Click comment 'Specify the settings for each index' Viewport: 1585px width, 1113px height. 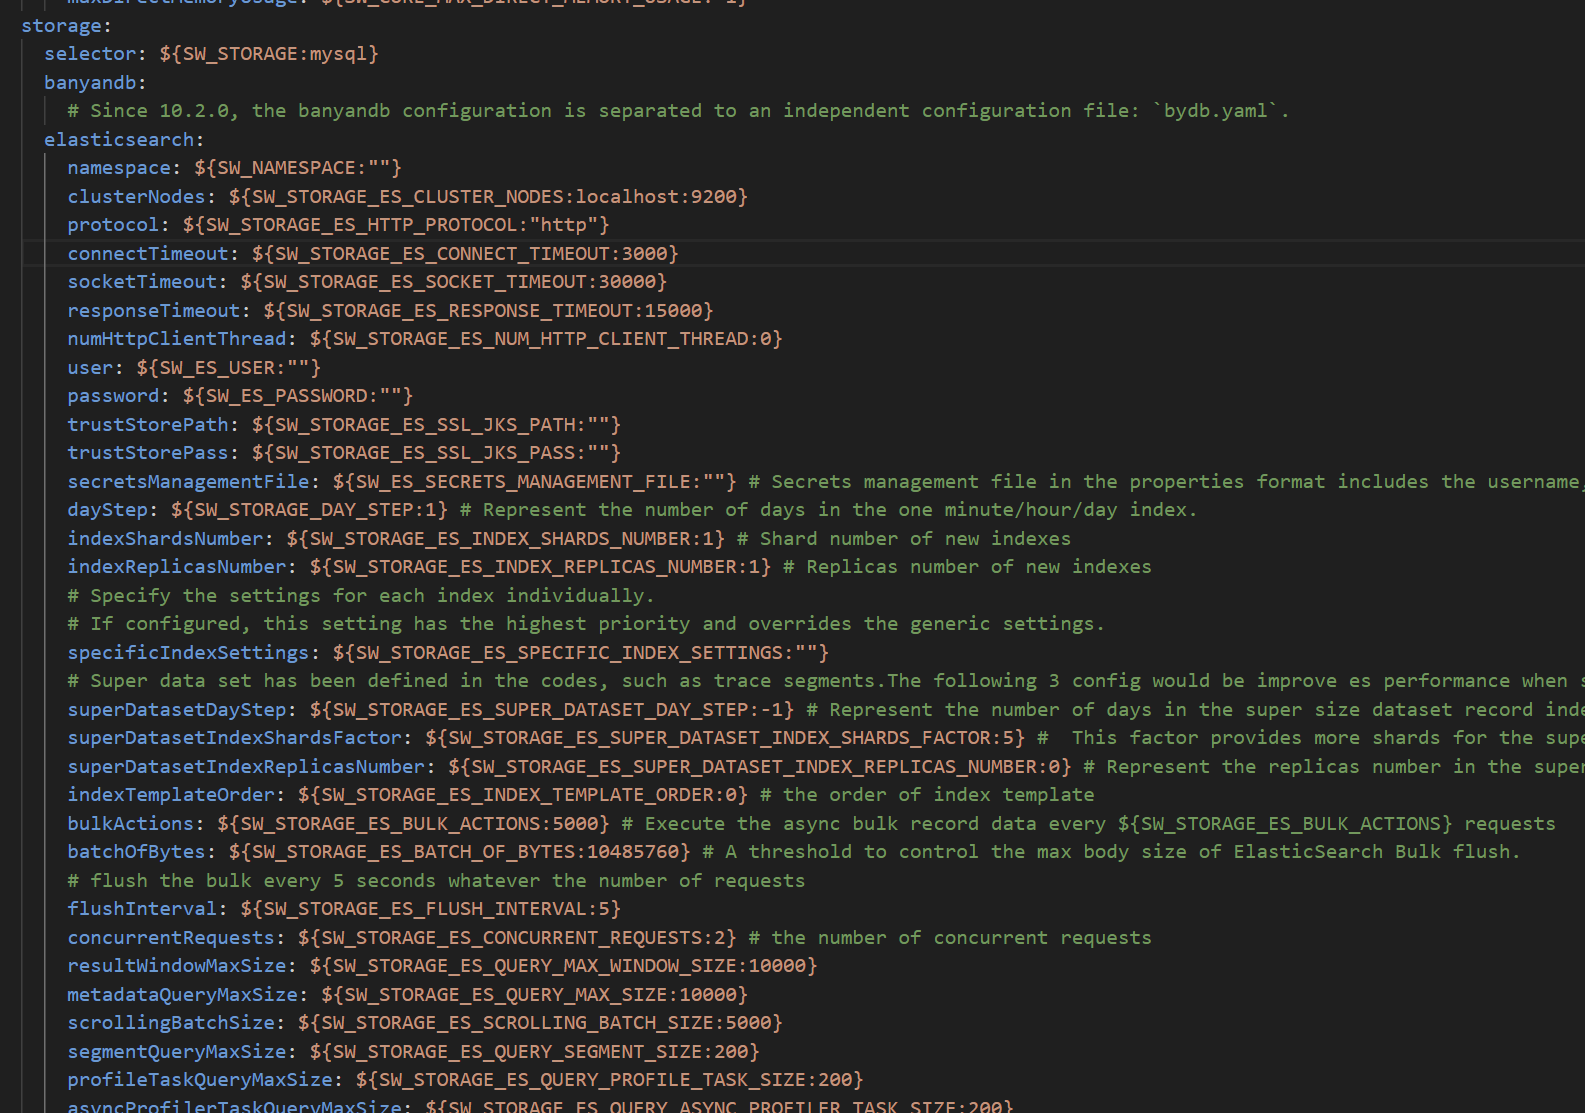[361, 595]
